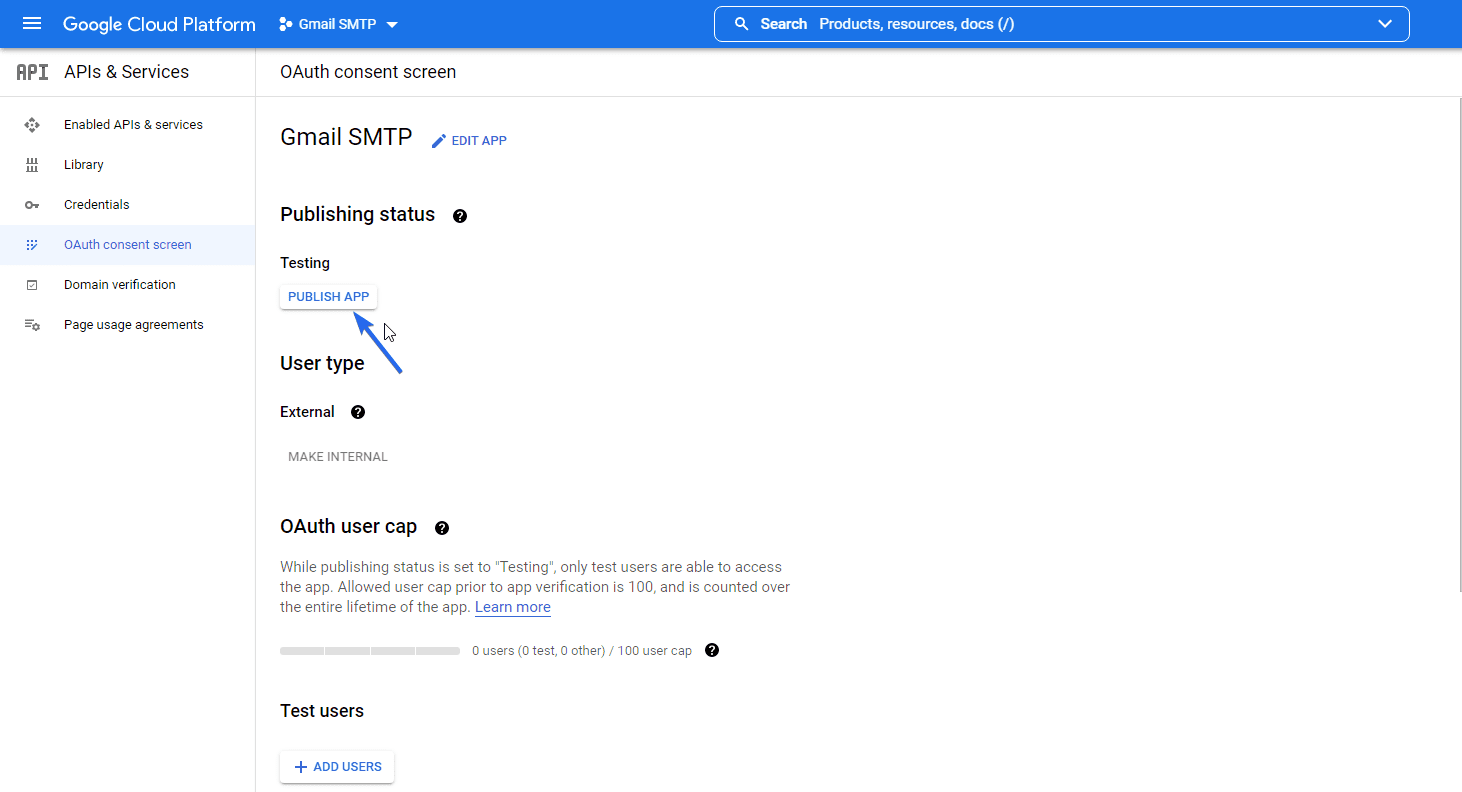Viewport: 1462px width, 792px height.
Task: Click the Domain verification checkbox icon
Action: [32, 285]
